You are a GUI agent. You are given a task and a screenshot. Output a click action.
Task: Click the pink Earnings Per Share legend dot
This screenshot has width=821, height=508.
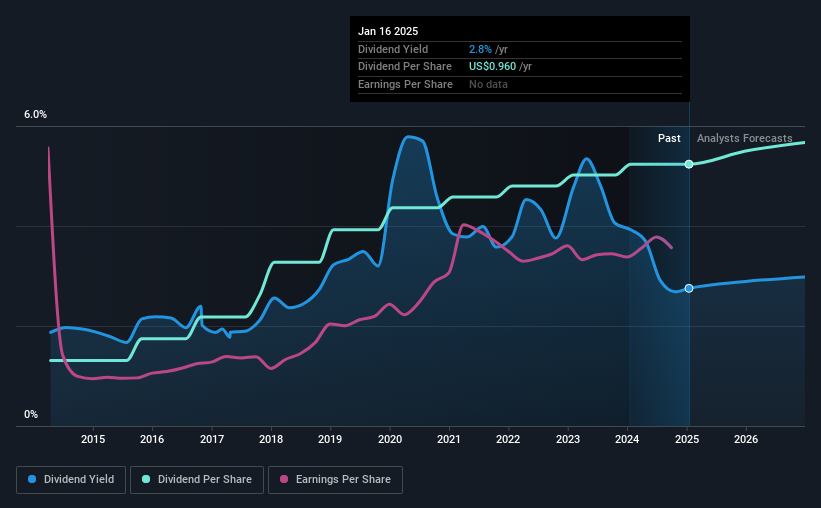coord(284,479)
